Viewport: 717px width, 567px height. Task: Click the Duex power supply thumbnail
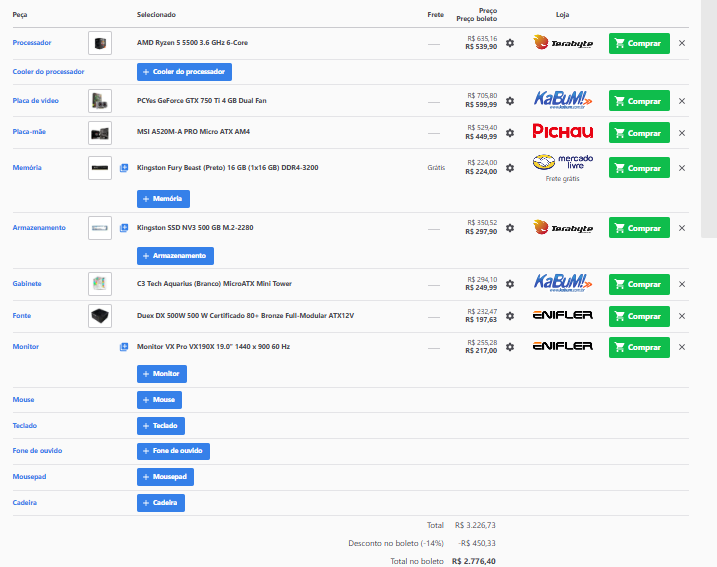[x=100, y=316]
